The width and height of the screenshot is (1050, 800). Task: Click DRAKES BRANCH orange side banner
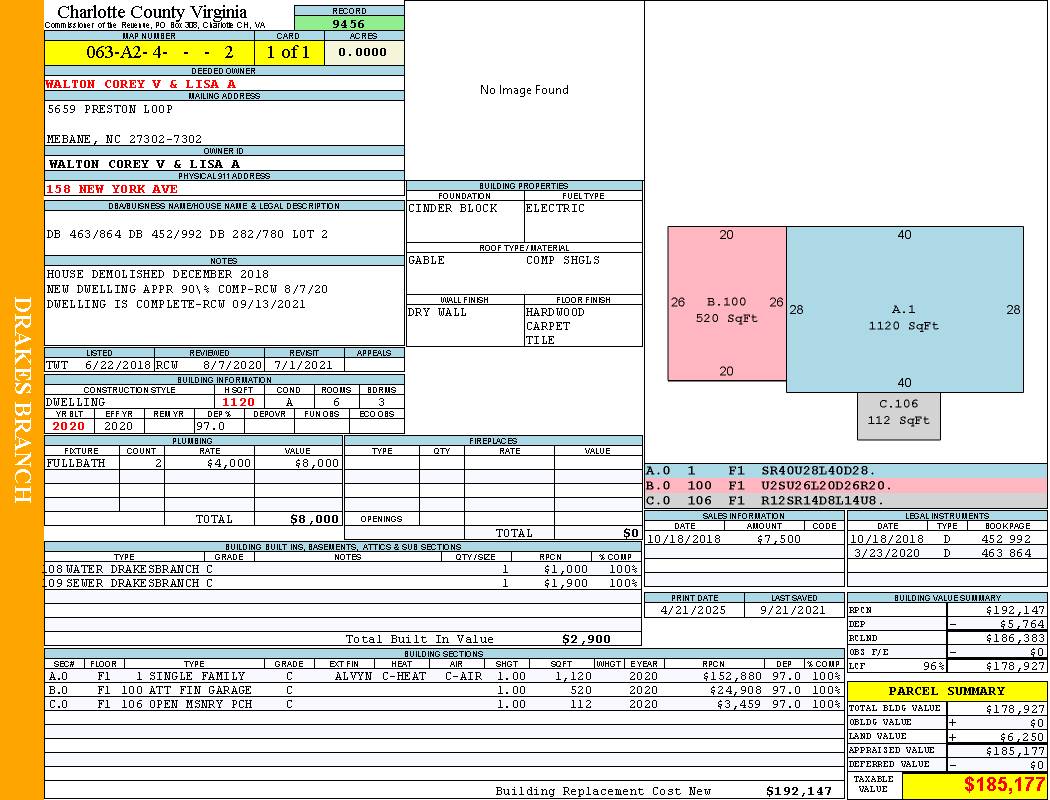pos(22,400)
